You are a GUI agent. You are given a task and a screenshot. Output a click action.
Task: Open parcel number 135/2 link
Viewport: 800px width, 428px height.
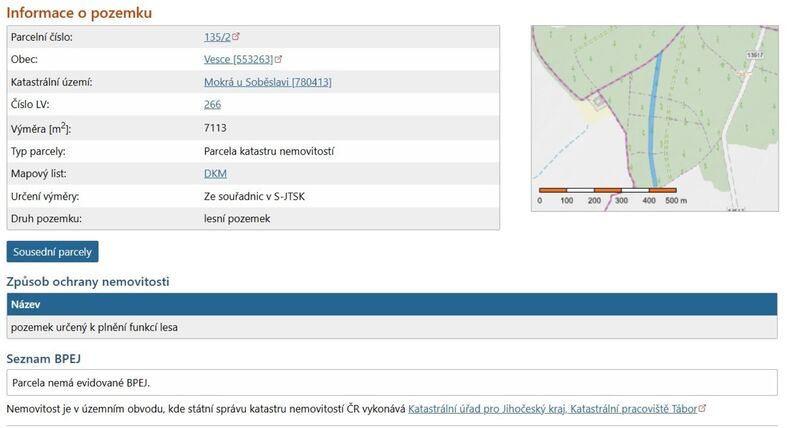[216, 37]
